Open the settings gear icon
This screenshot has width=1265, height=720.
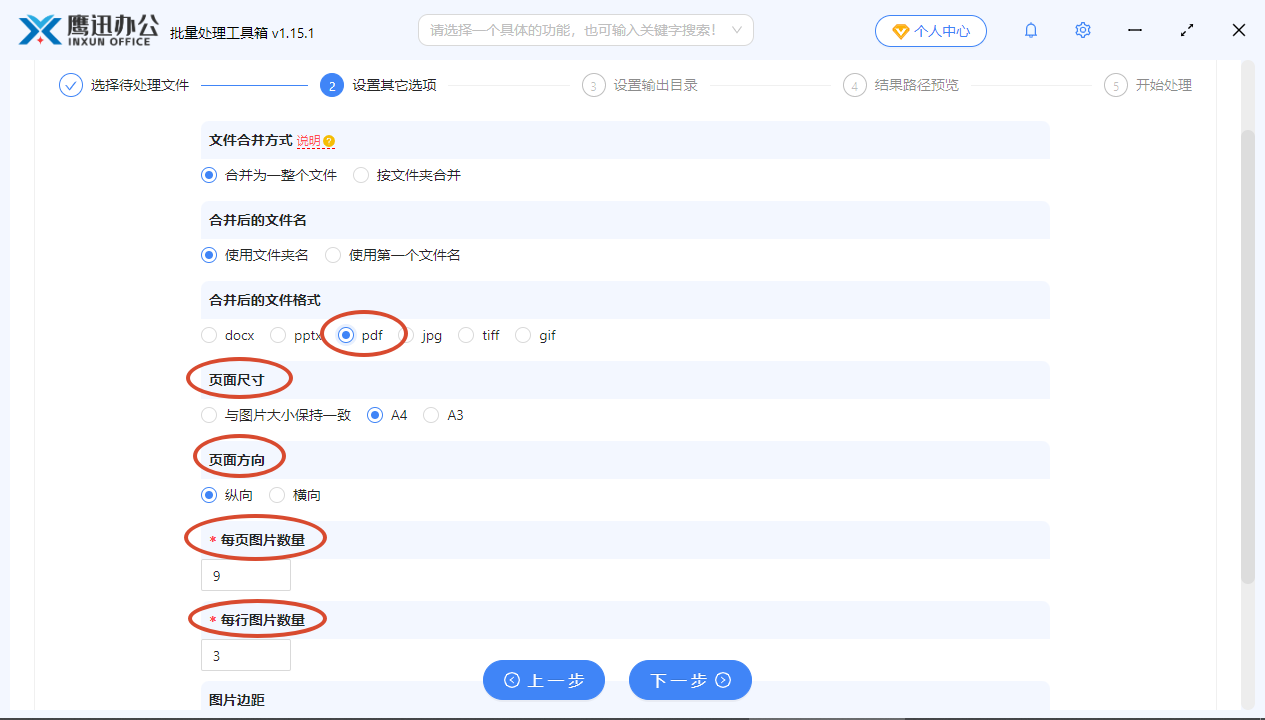(1083, 31)
